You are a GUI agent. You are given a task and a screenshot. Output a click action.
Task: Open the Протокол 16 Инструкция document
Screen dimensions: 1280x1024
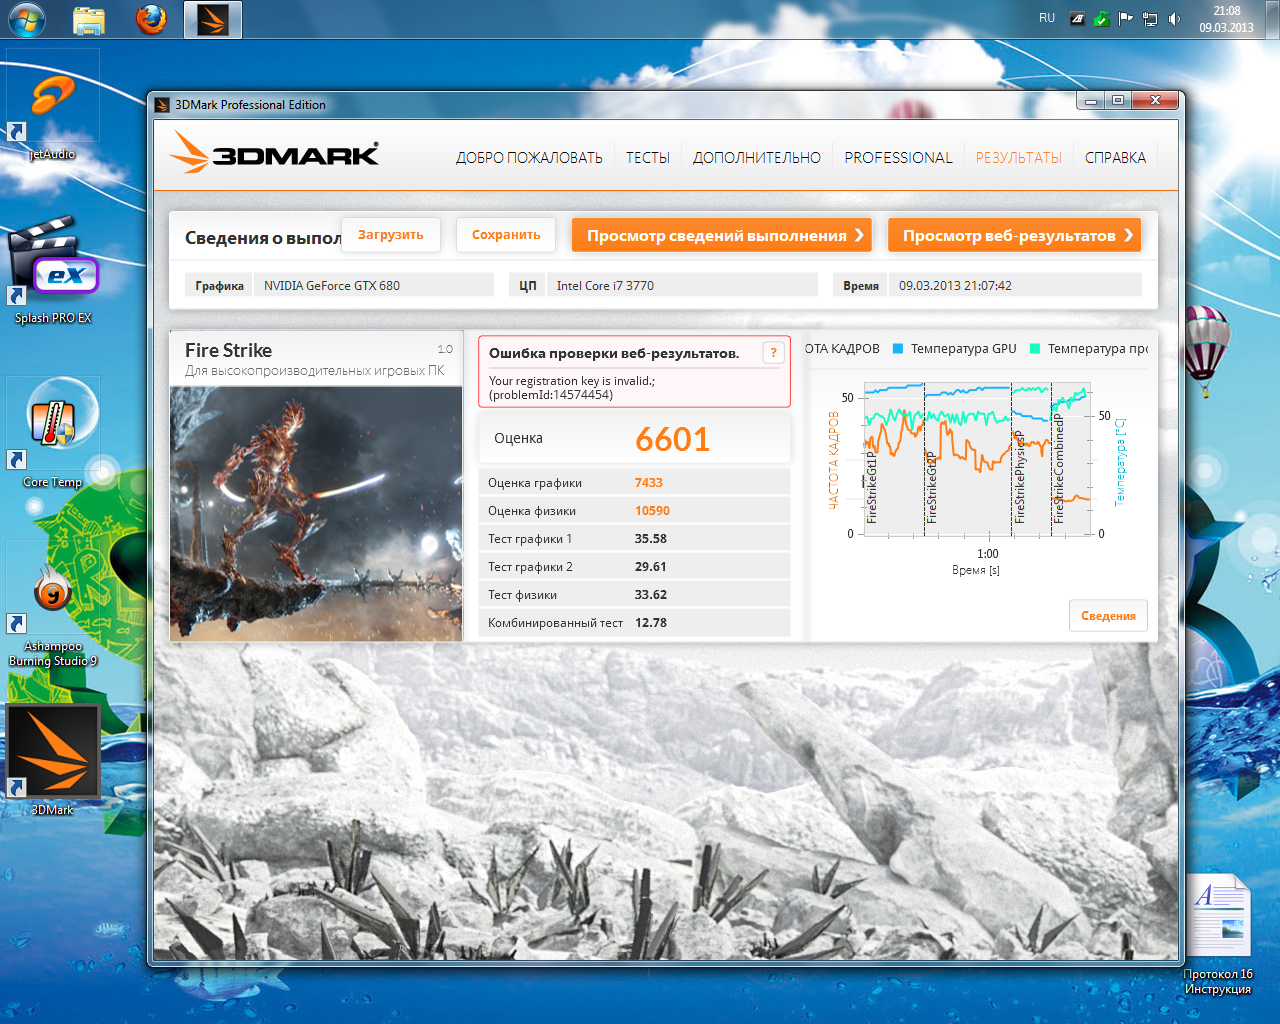pos(1218,922)
